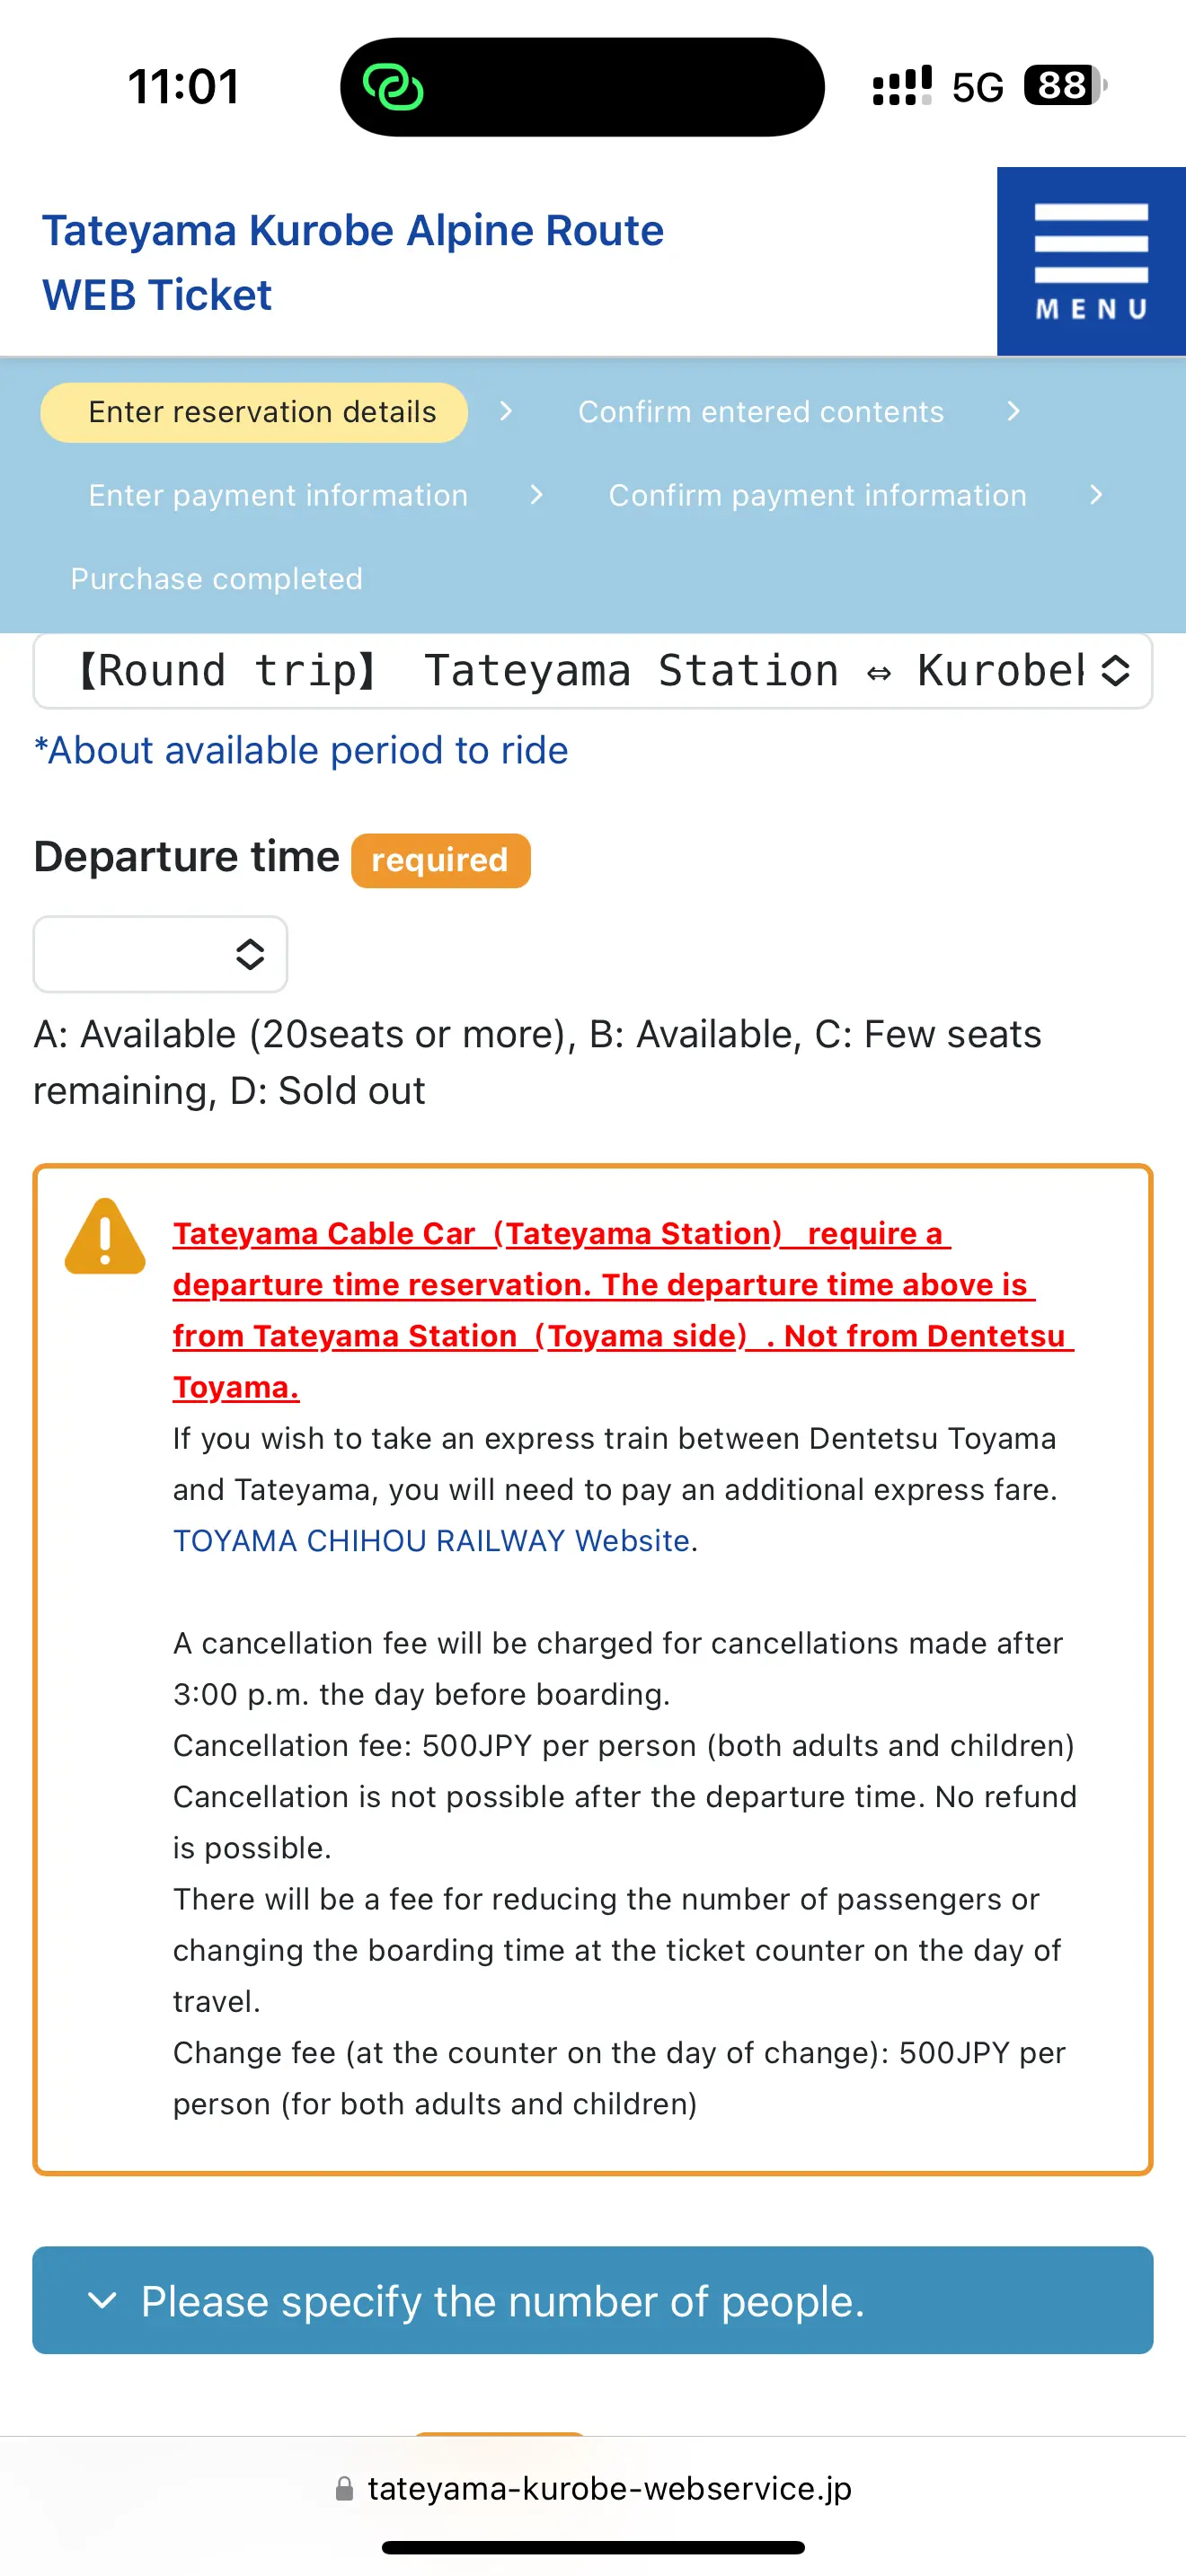Tap the chevron after Confirm entered contents
Viewport: 1186px width, 2576px height.
(1013, 411)
